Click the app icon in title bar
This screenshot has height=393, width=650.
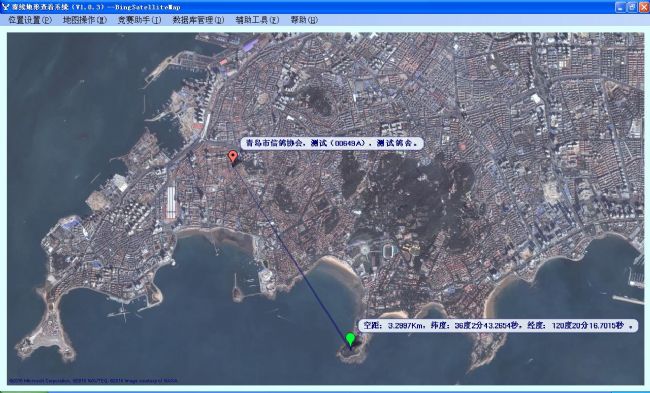(5, 7)
